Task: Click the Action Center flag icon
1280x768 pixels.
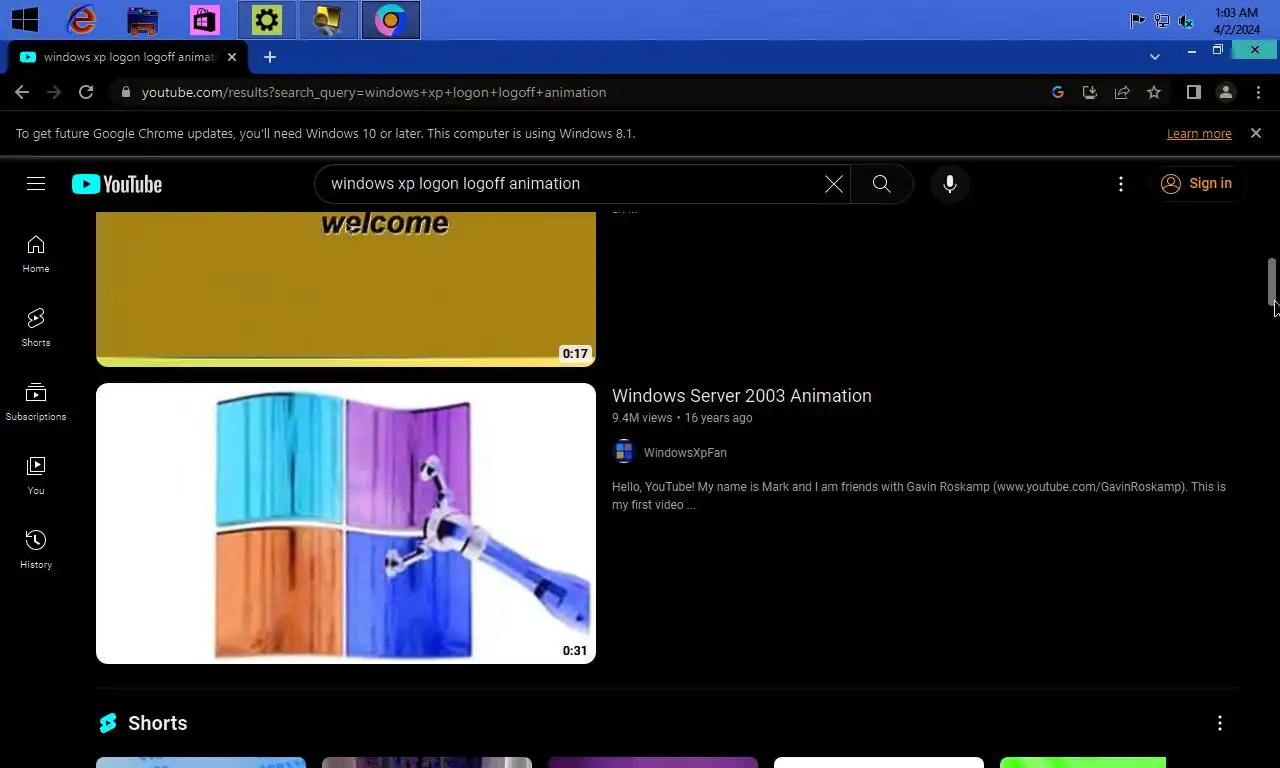Action: point(1137,20)
